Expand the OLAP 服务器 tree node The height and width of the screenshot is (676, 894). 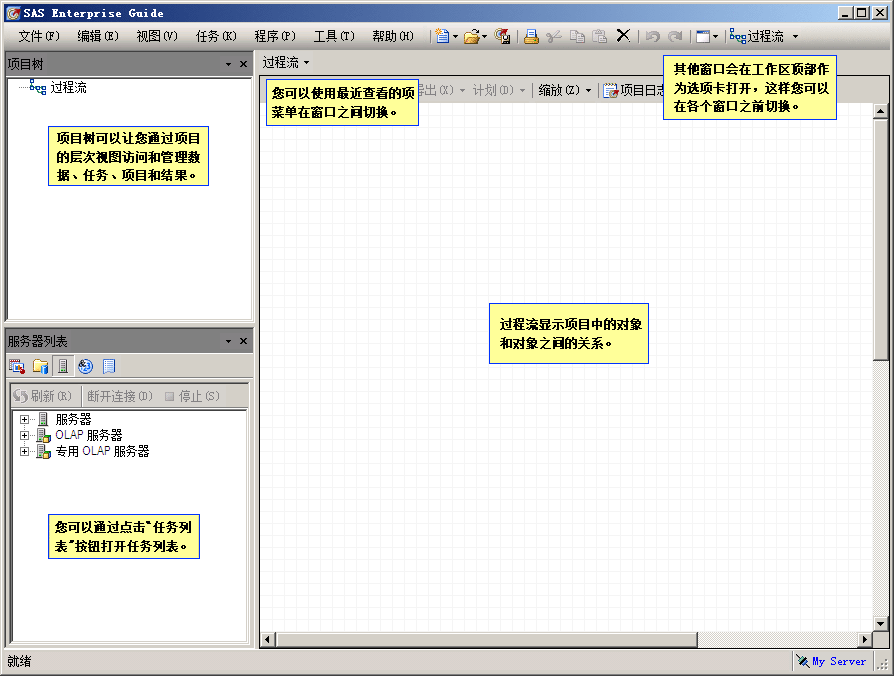pyautogui.click(x=24, y=435)
